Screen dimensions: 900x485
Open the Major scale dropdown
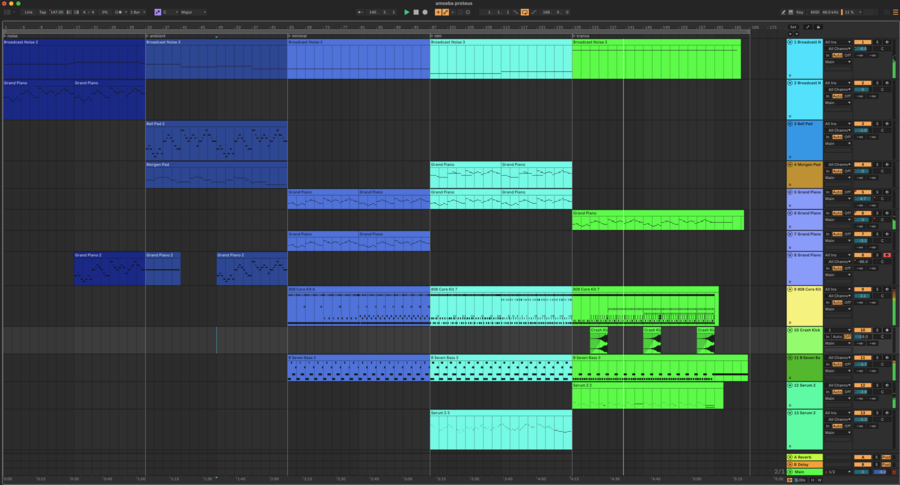[192, 12]
